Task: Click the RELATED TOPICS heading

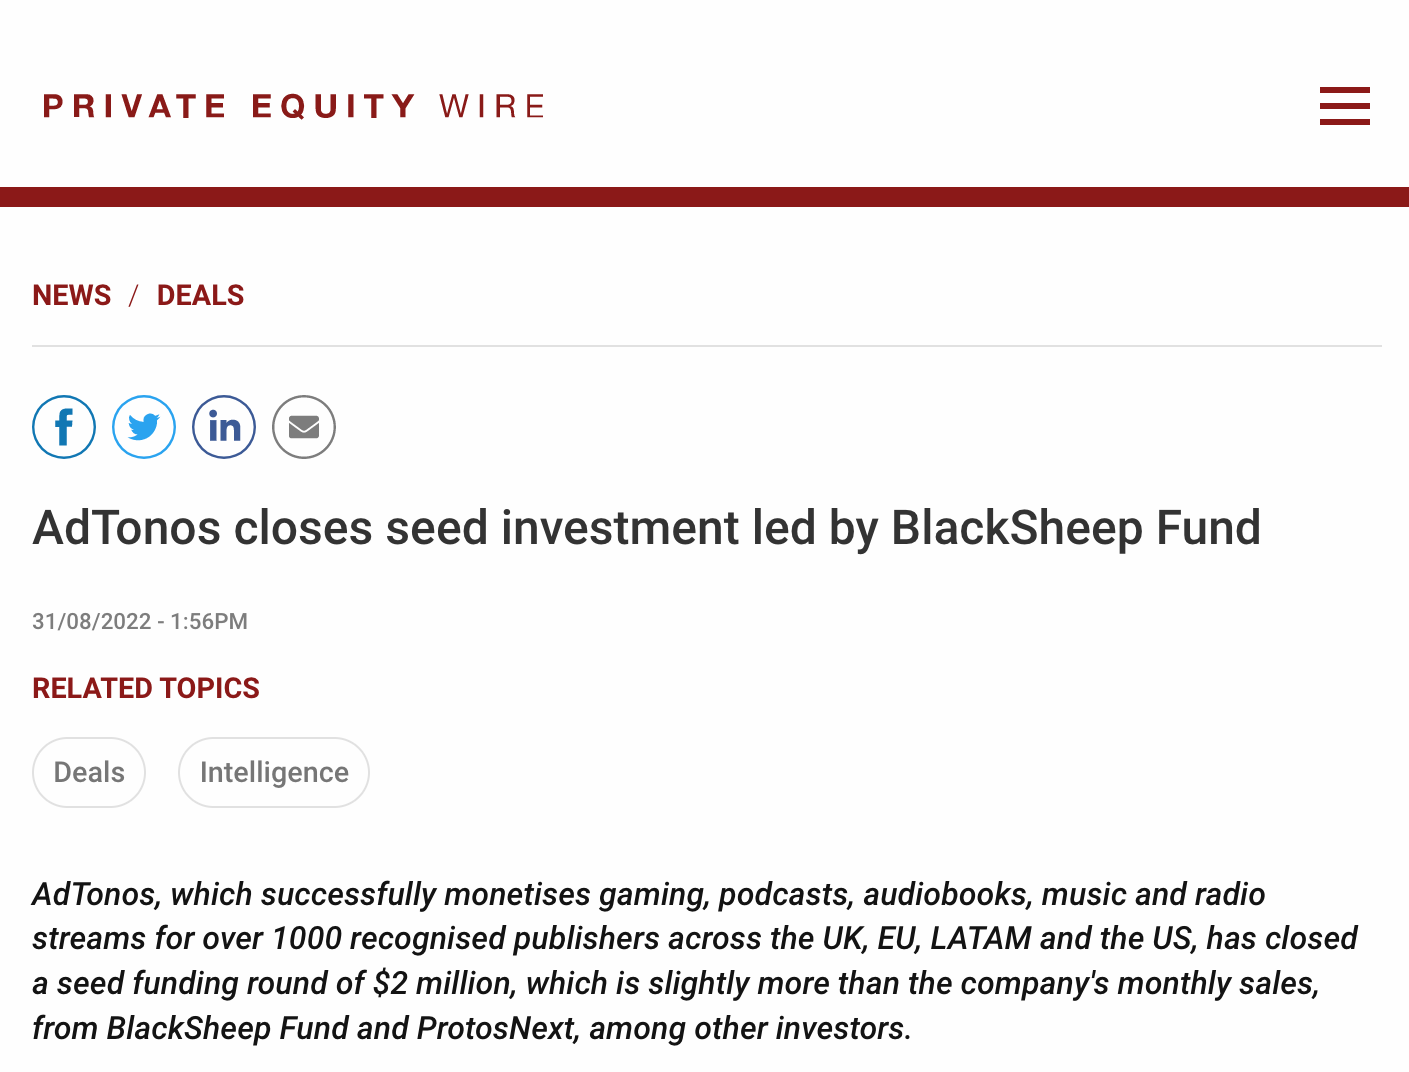Action: [x=146, y=688]
